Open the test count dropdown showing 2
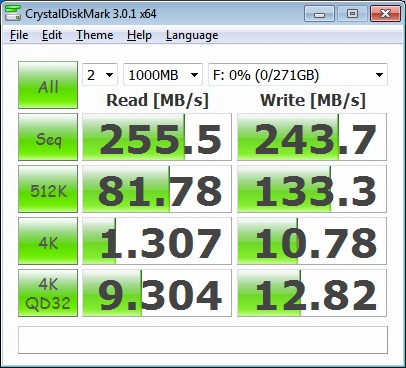This screenshot has width=406, height=368. point(100,75)
